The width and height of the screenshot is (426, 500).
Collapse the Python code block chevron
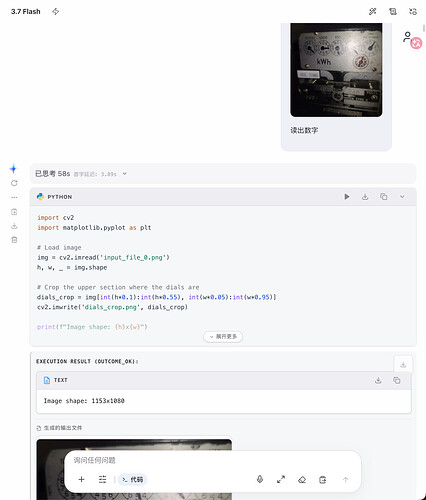402,197
